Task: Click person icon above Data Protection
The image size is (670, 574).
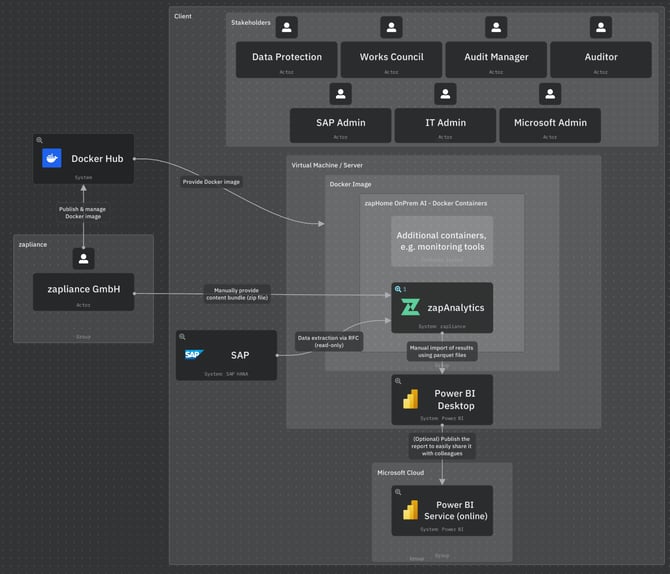Action: coord(287,28)
